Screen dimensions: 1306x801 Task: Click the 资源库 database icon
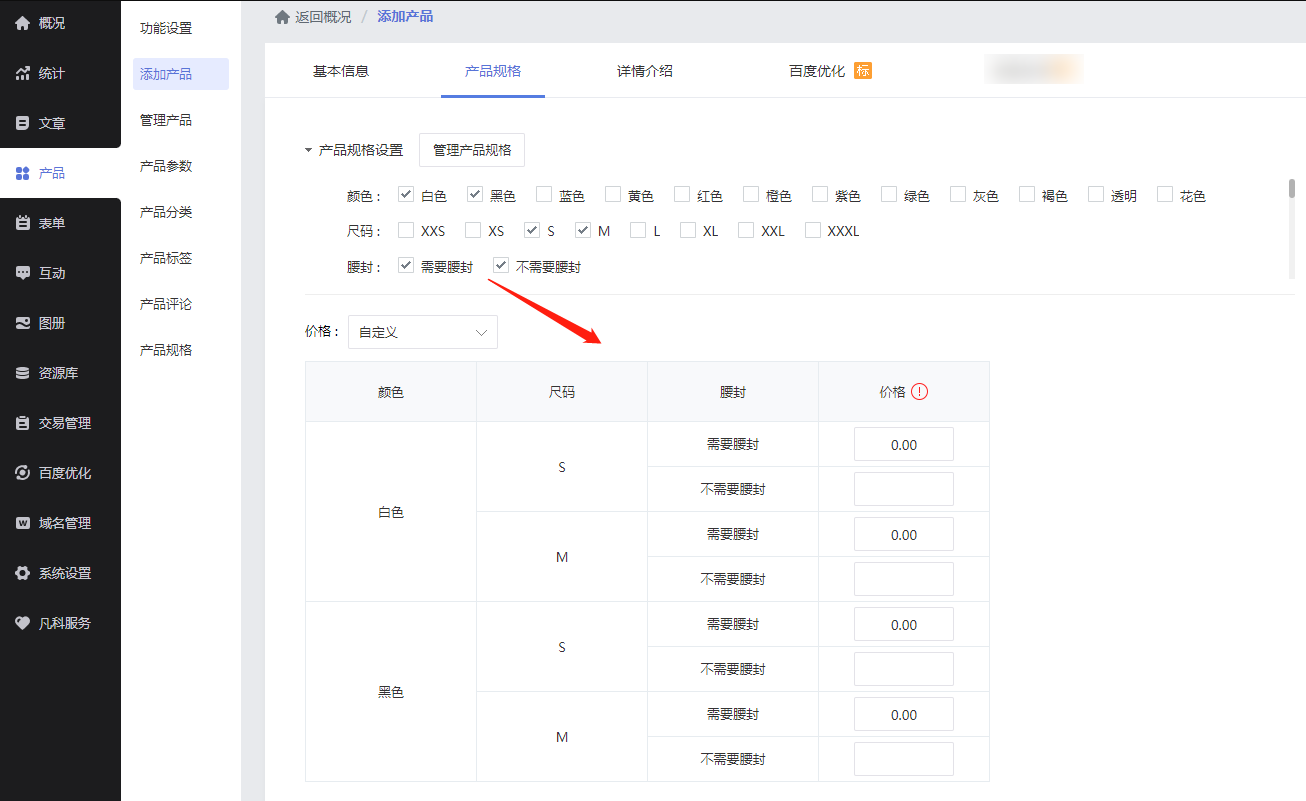point(23,373)
